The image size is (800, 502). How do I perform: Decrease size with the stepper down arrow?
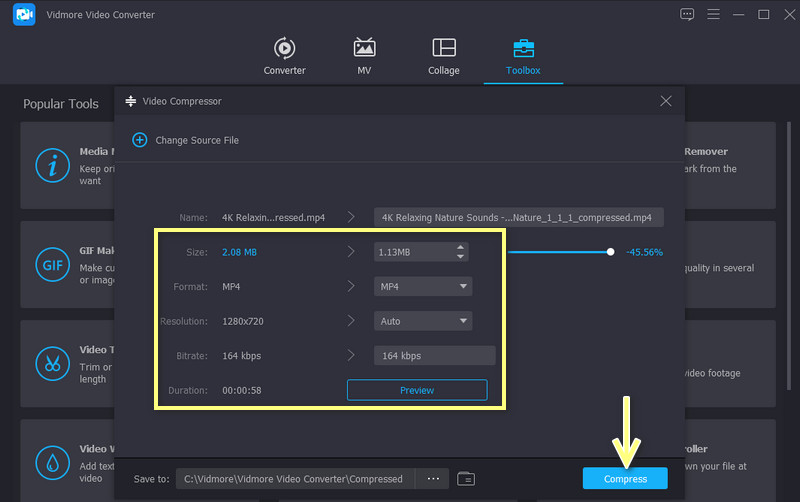point(460,257)
